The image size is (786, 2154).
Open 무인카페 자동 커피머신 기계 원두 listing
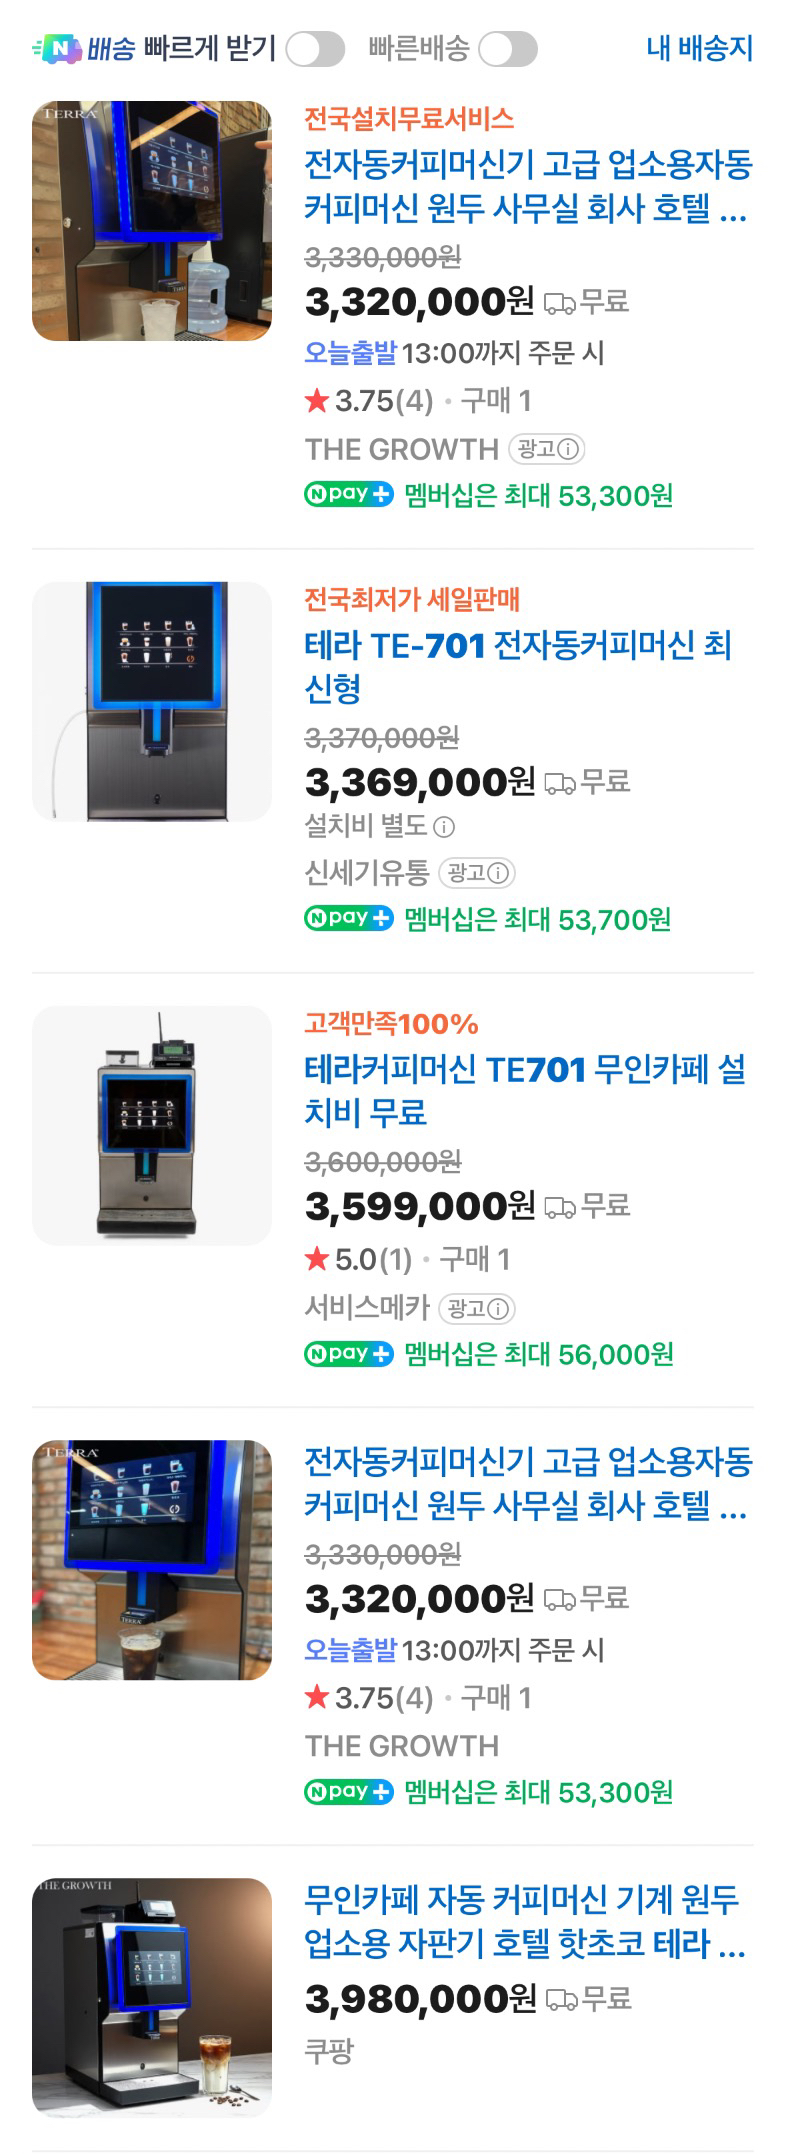[524, 1921]
